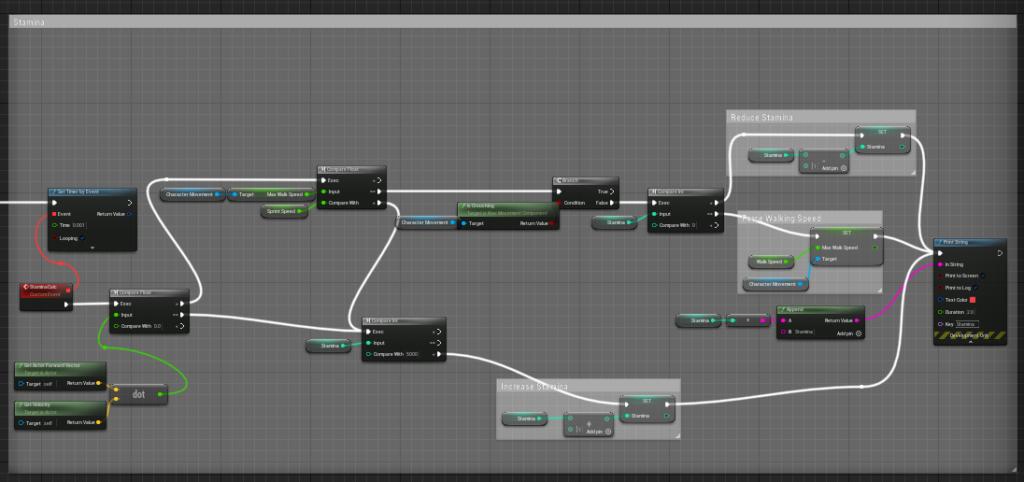Viewport: 1024px width, 482px height.
Task: Click the Print String output exec pin
Action: (x=999, y=252)
